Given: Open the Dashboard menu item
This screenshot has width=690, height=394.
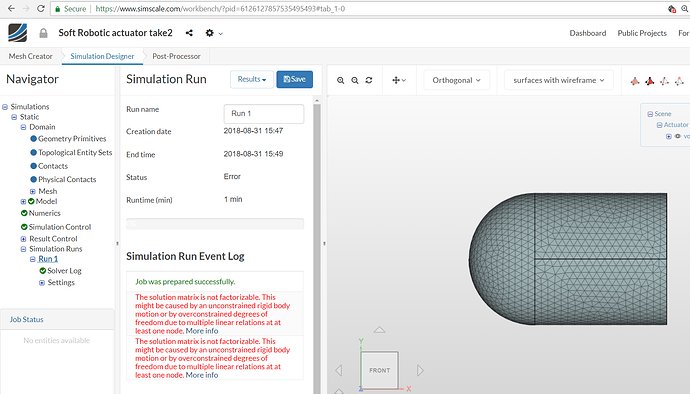Looking at the screenshot, I should click(587, 33).
